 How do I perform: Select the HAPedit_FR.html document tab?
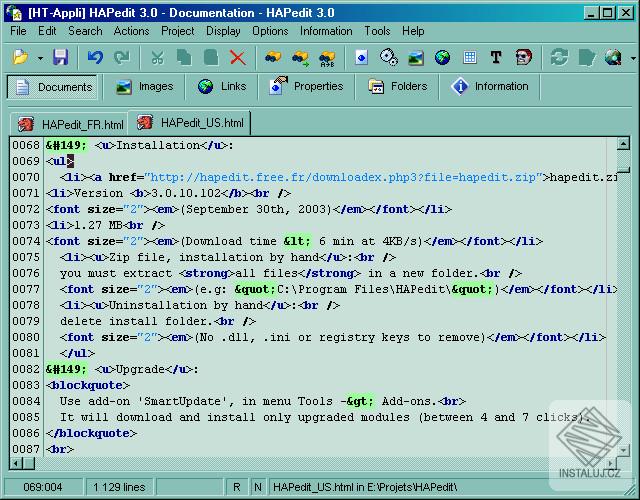[69, 124]
